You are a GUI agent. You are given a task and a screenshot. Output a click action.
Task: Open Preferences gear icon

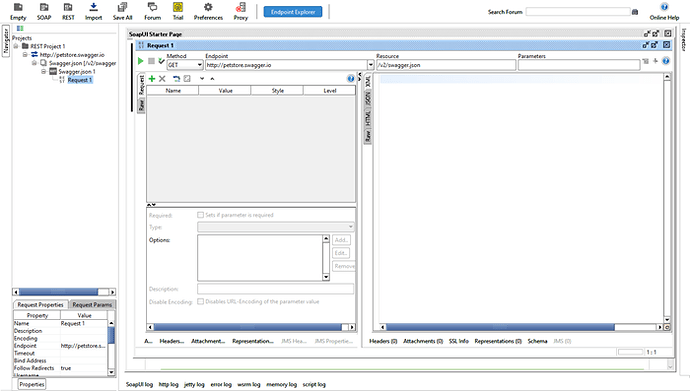pos(208,7)
